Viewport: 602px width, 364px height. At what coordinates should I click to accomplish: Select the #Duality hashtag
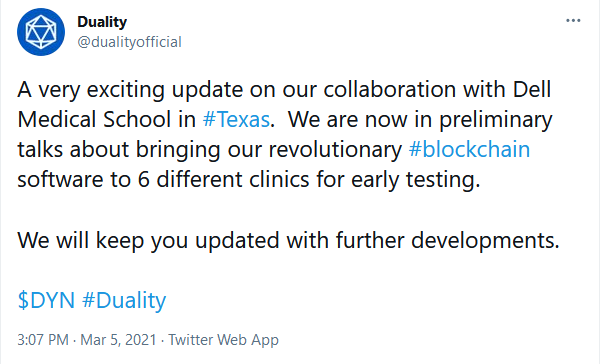coord(124,301)
